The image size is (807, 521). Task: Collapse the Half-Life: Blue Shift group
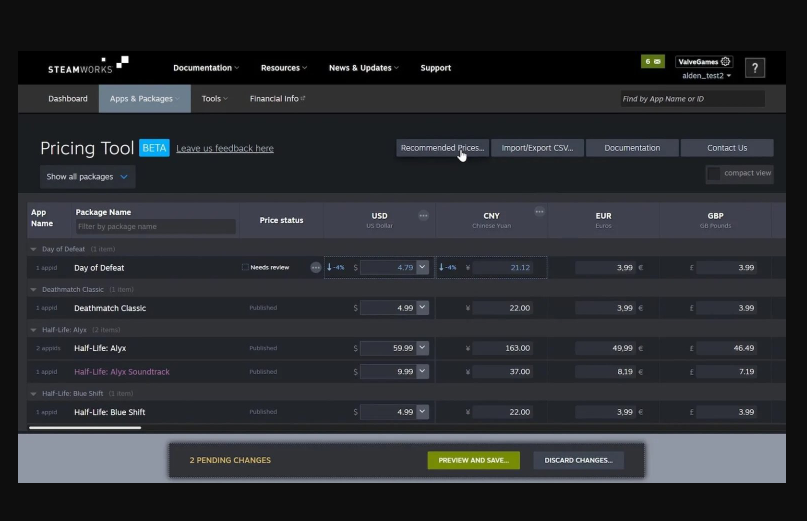tap(33, 394)
